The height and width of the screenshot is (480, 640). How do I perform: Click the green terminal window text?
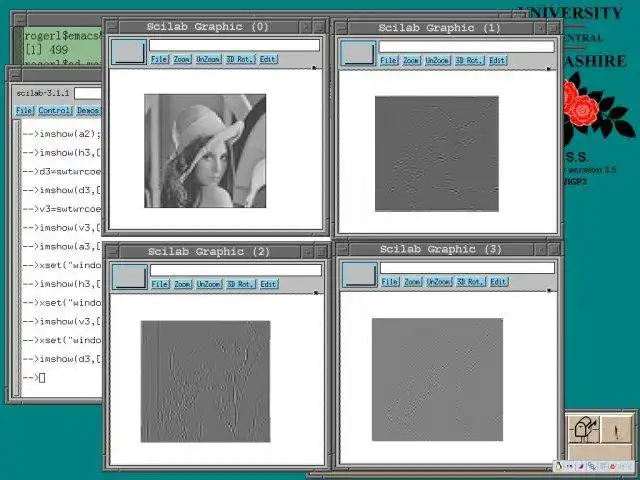point(62,46)
